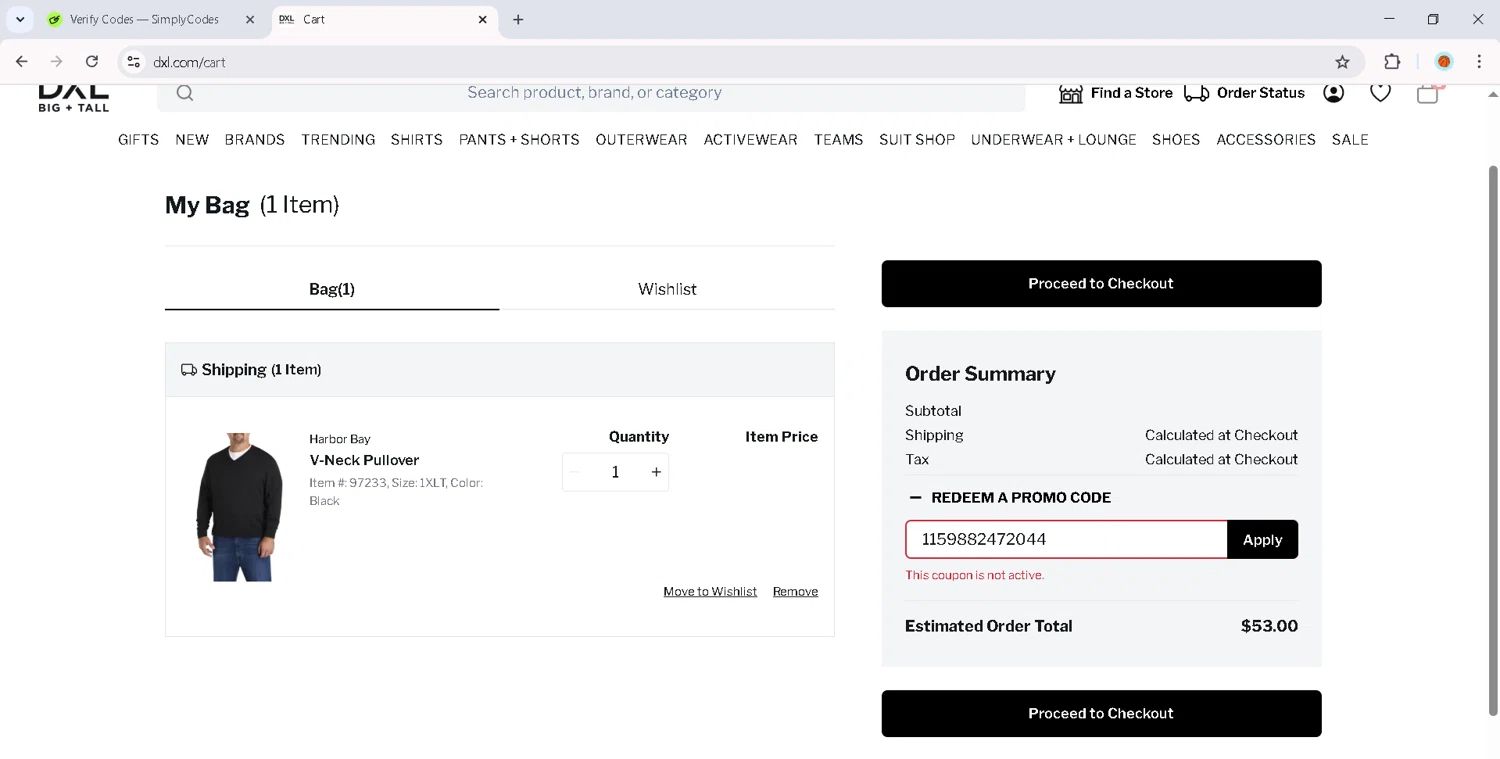Click the promo code input field
Image resolution: width=1500 pixels, height=759 pixels.
click(1066, 539)
